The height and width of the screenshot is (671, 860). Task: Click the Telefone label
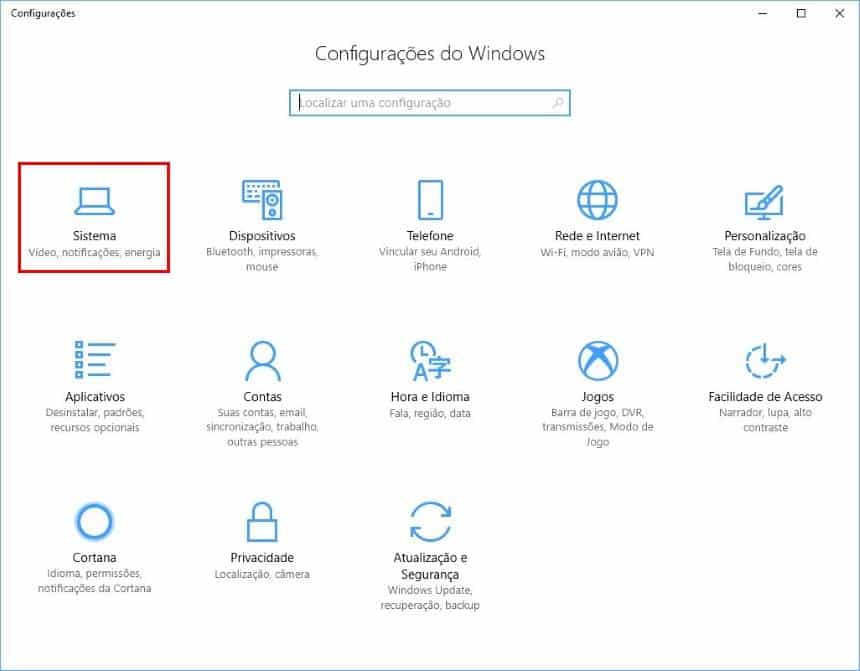point(430,236)
